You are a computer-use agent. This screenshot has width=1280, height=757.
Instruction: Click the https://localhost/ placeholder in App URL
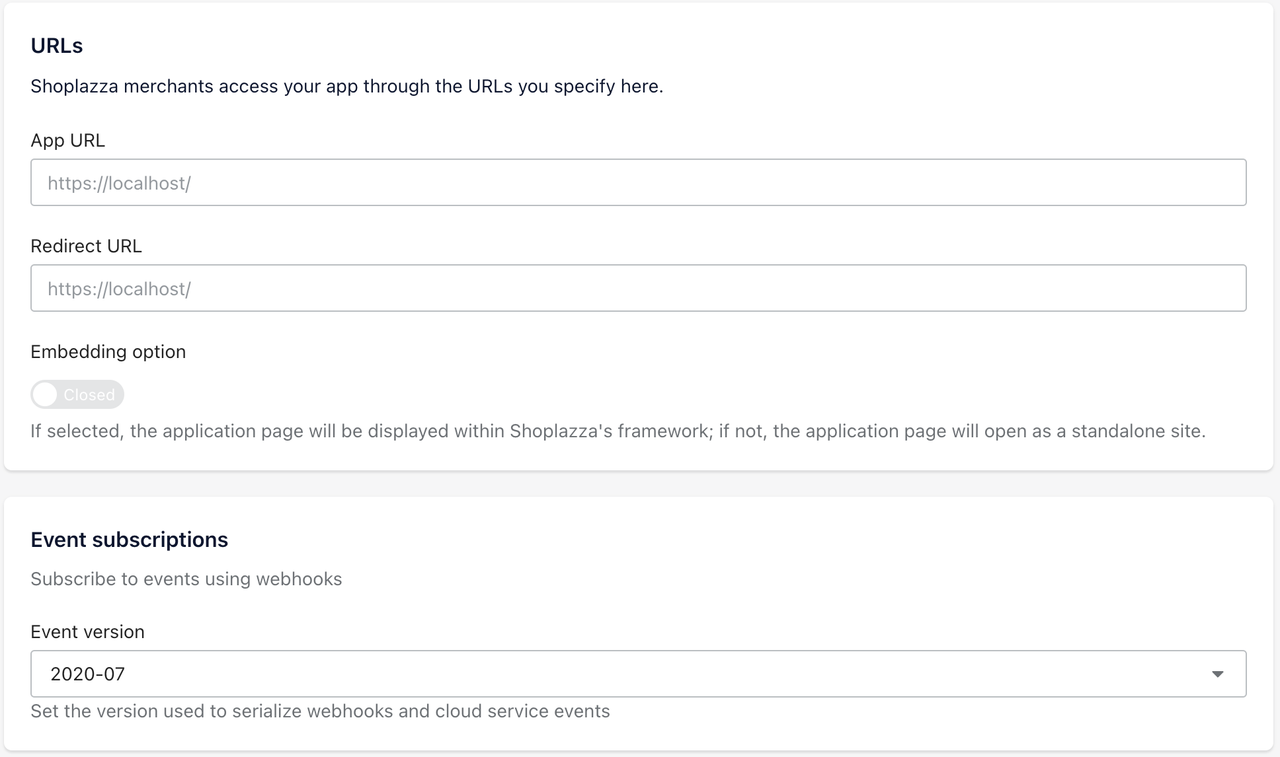pyautogui.click(x=119, y=184)
